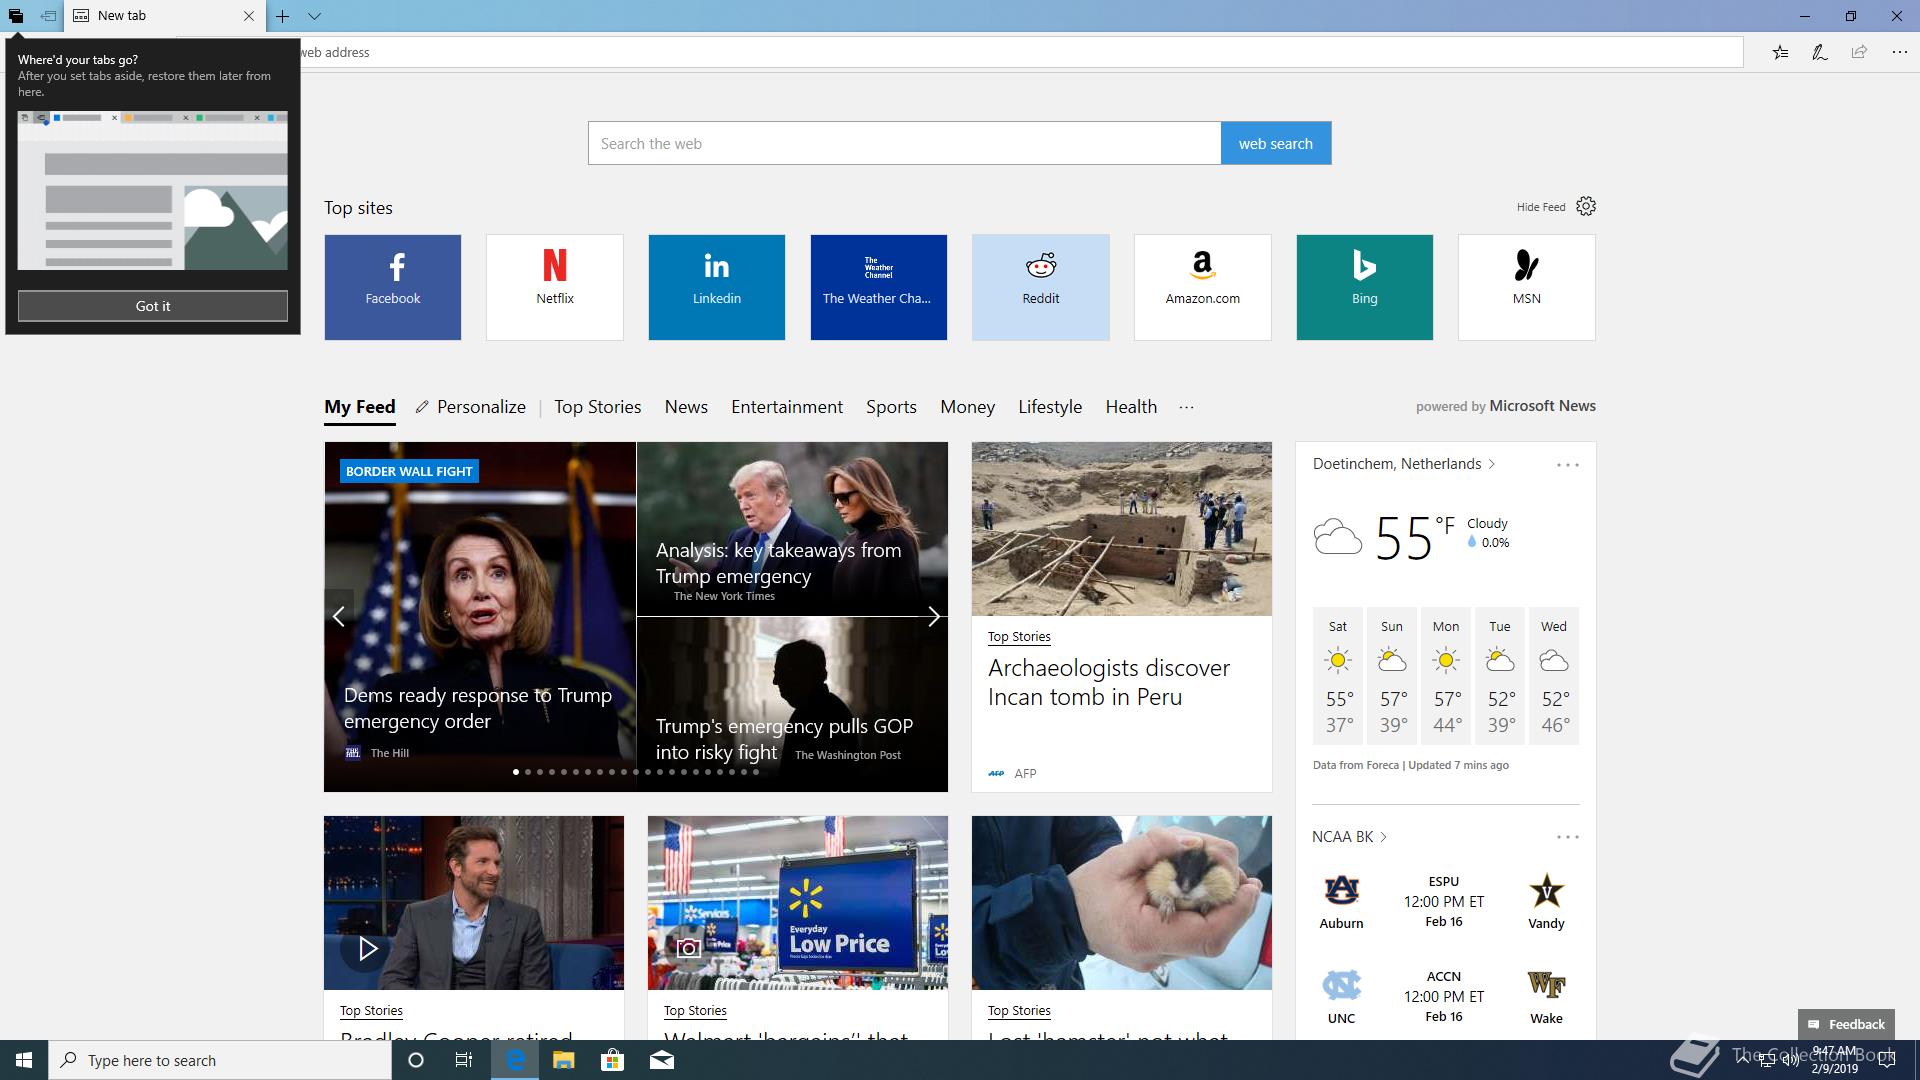Switch to the Health tab
1920x1080 pixels.
pyautogui.click(x=1131, y=407)
